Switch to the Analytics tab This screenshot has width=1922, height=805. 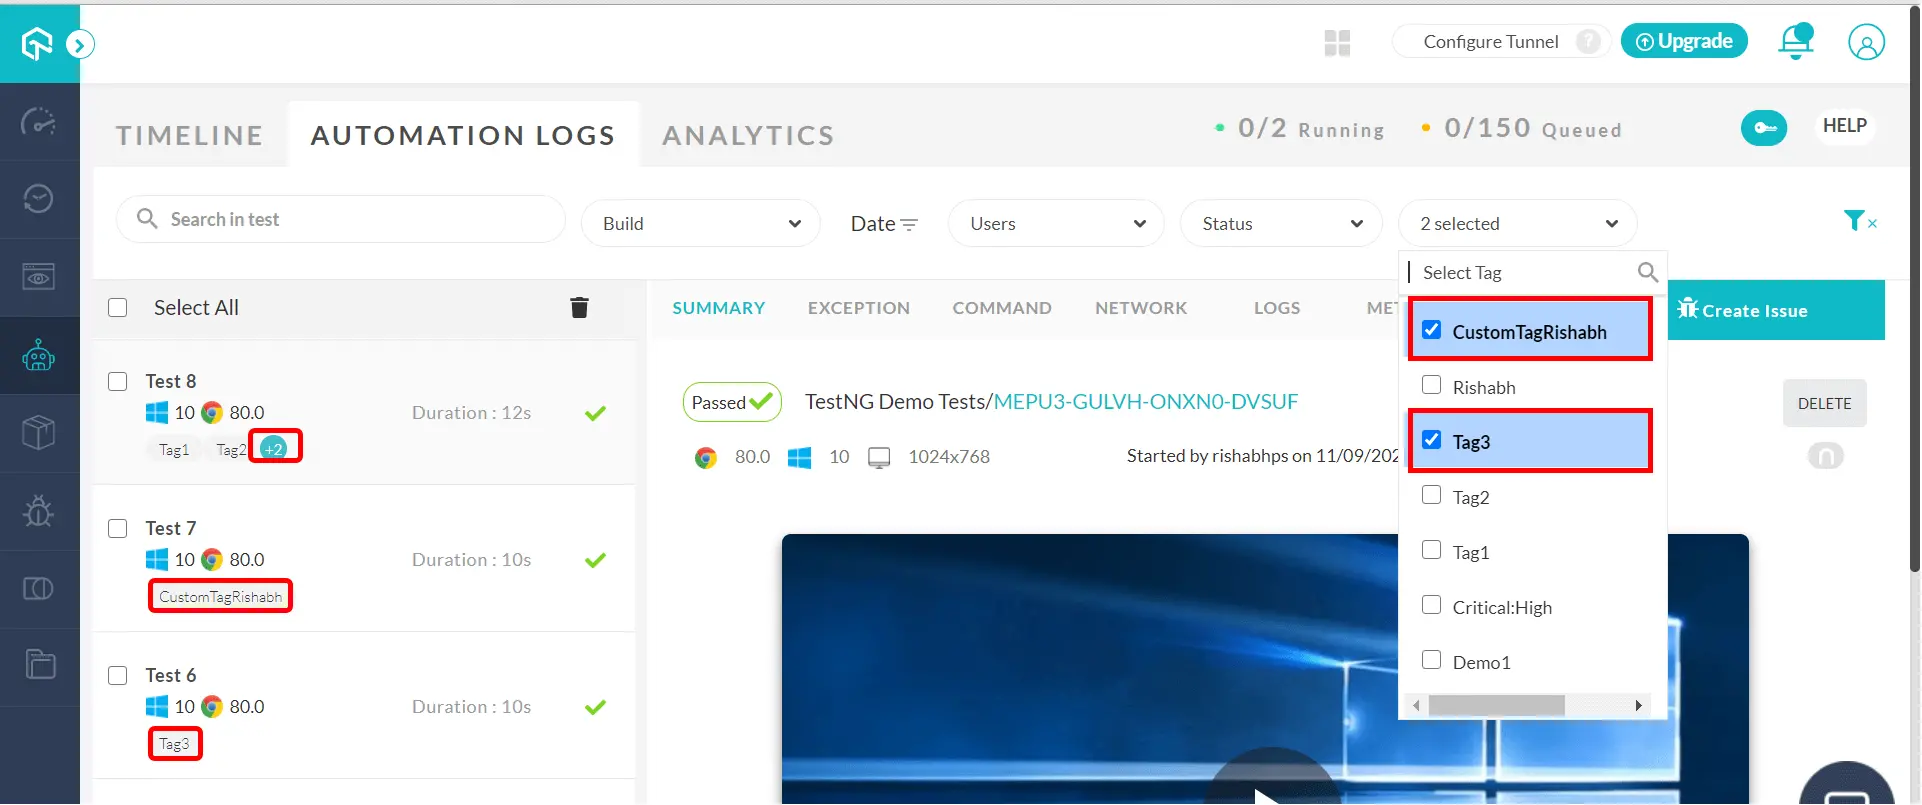click(748, 135)
